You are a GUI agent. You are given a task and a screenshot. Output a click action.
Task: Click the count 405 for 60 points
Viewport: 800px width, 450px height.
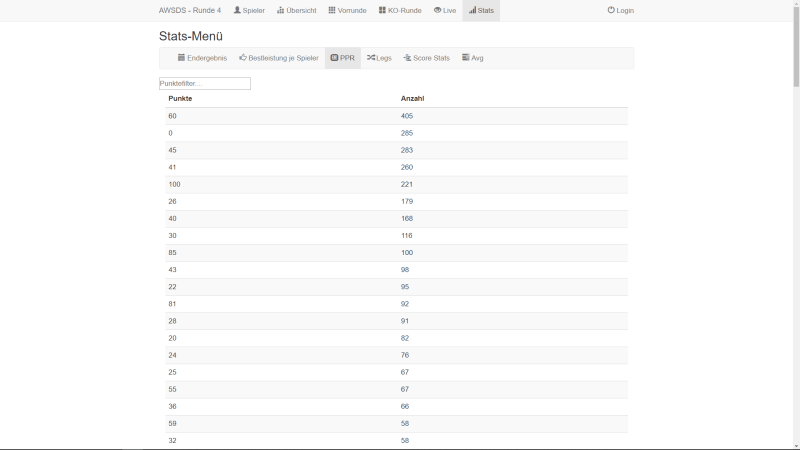pyautogui.click(x=407, y=116)
